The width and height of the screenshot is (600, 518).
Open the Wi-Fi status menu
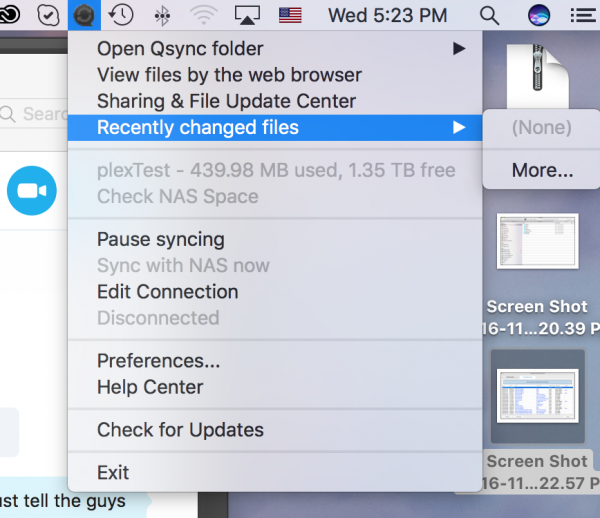pyautogui.click(x=204, y=16)
